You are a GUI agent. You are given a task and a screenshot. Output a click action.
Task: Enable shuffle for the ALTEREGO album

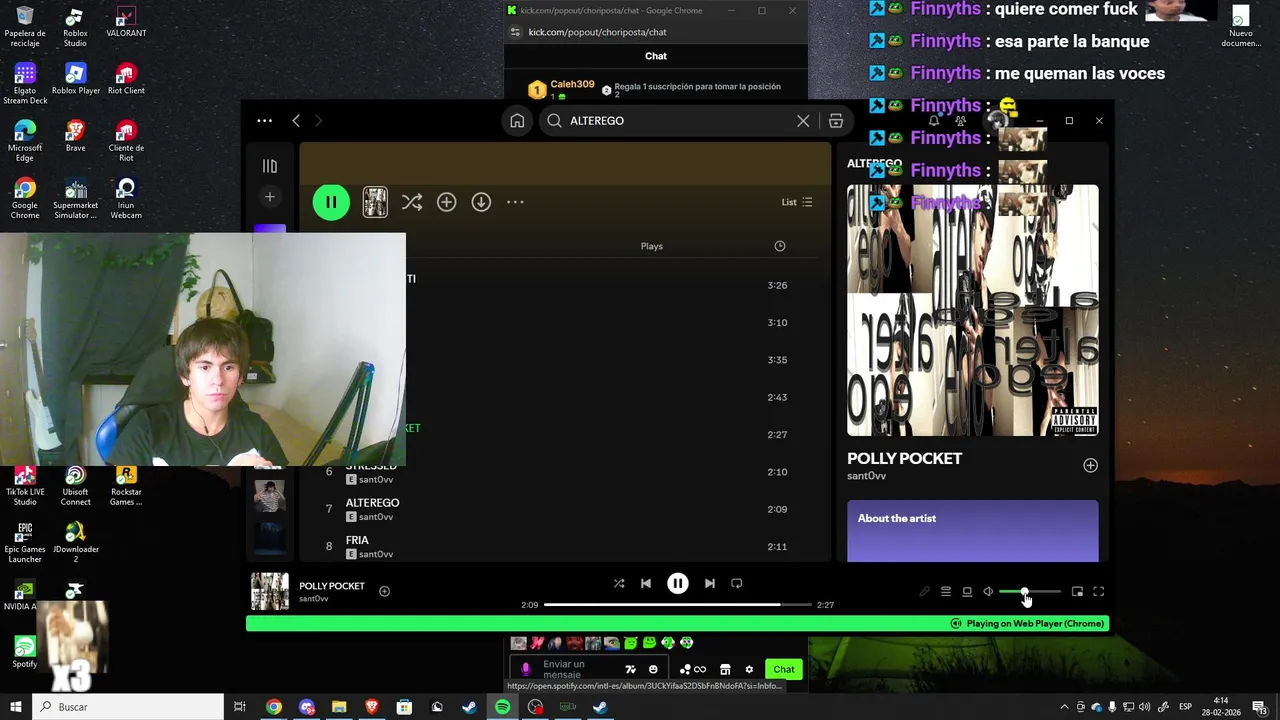point(412,202)
